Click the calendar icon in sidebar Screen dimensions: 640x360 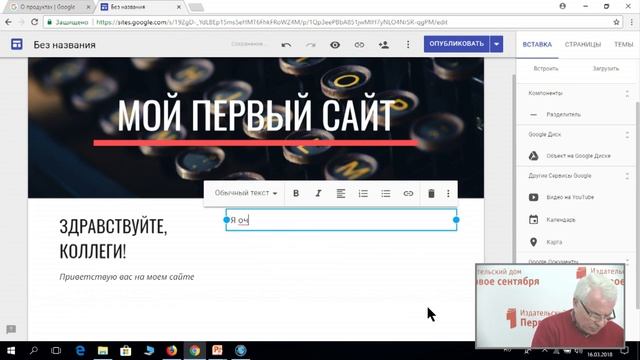click(533, 220)
